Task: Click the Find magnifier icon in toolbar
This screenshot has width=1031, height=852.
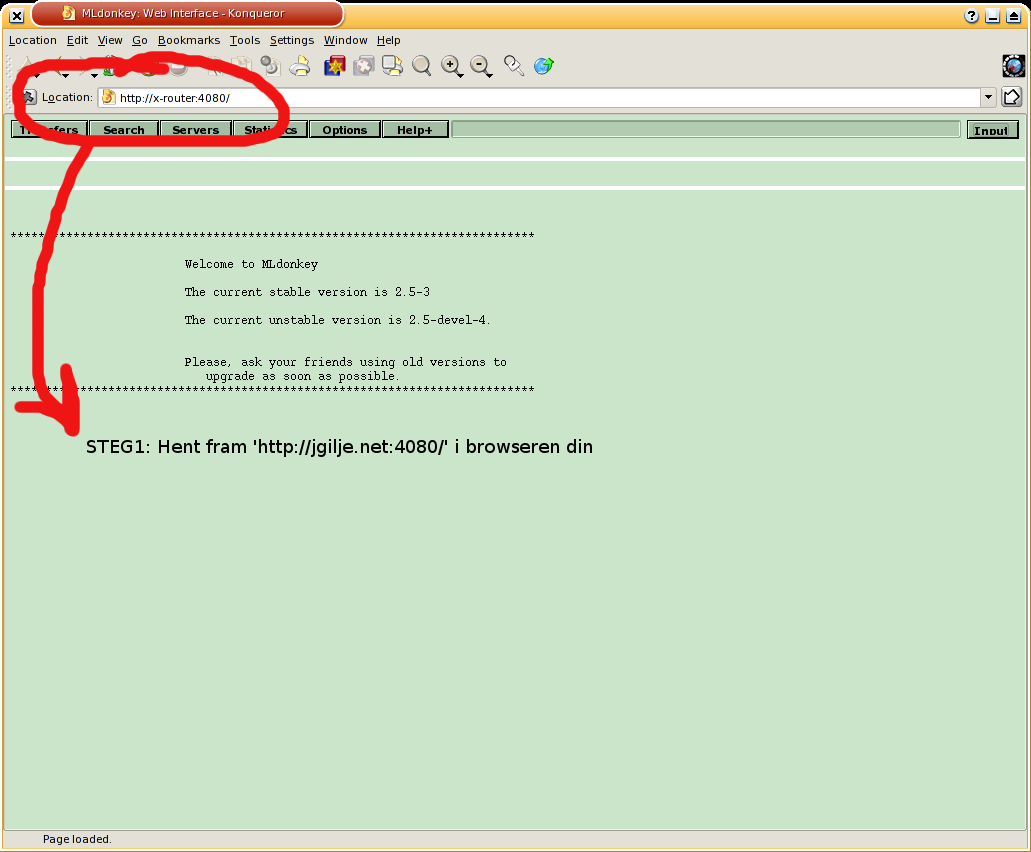Action: [x=422, y=67]
